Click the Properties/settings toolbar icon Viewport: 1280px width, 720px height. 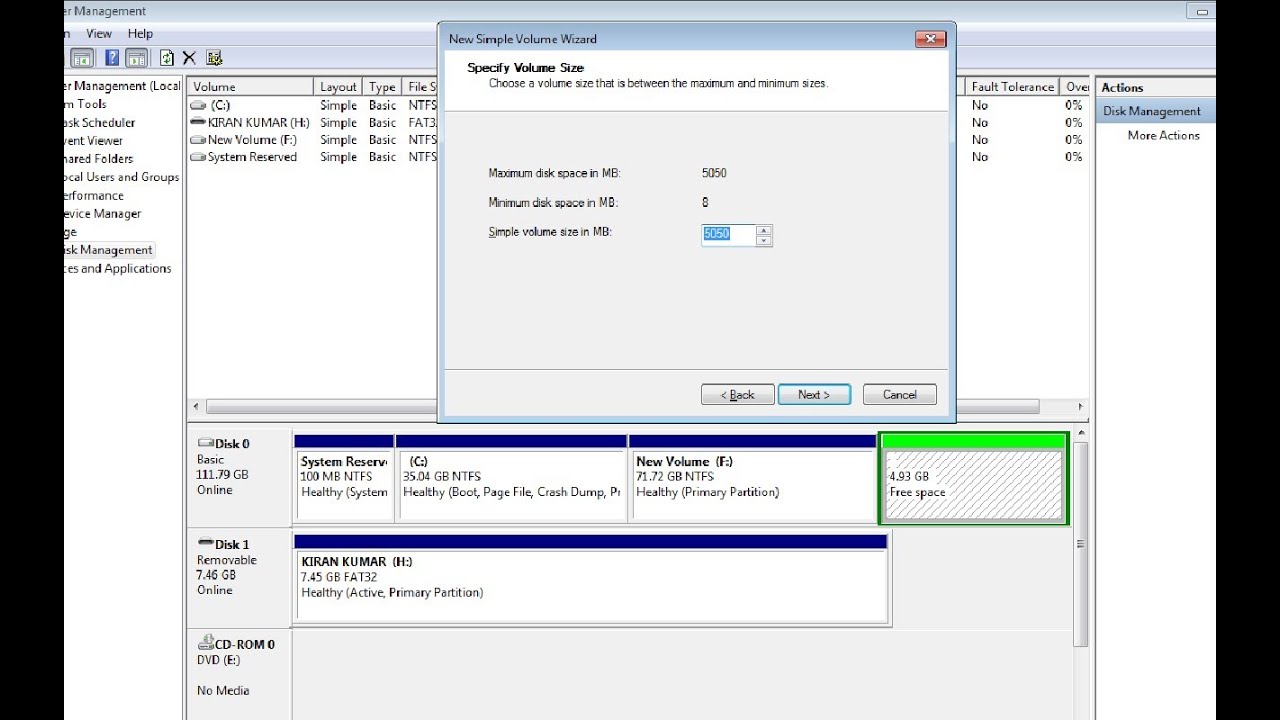tap(214, 58)
